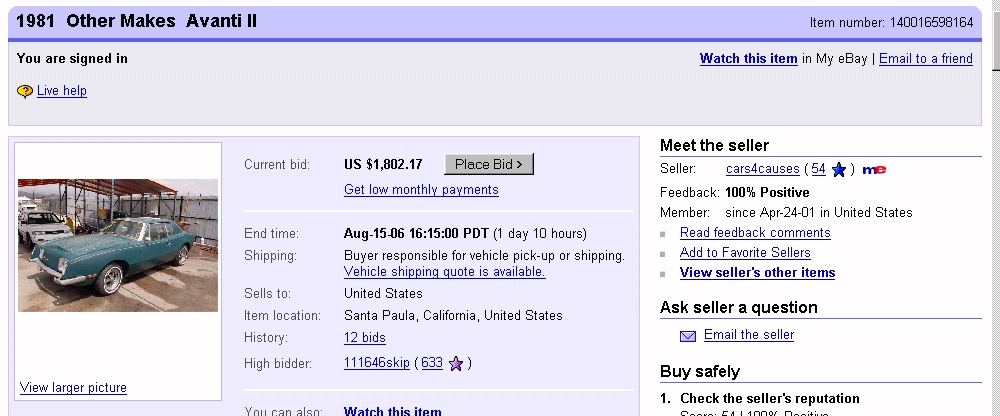Click the Live help question icon

(25, 91)
